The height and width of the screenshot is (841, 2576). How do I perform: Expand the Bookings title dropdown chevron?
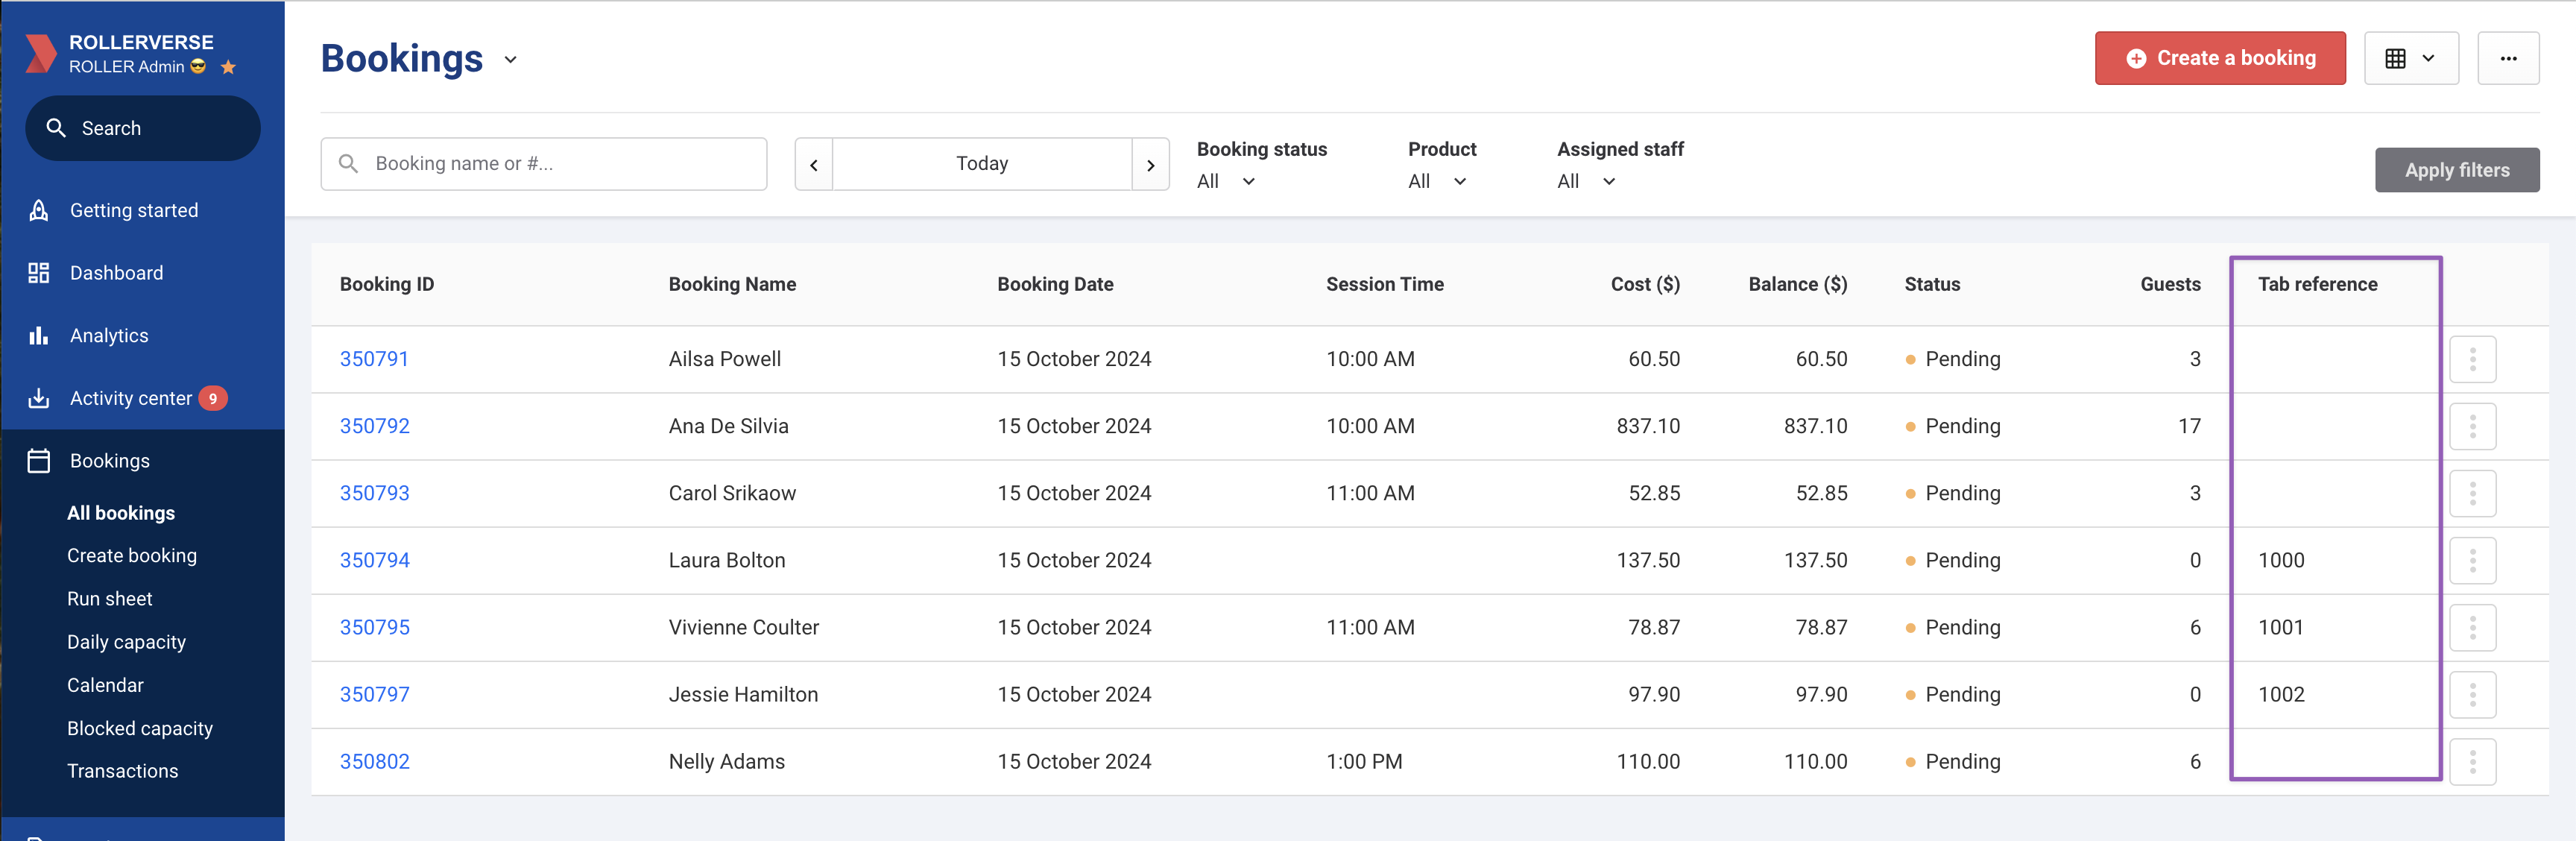[x=511, y=60]
